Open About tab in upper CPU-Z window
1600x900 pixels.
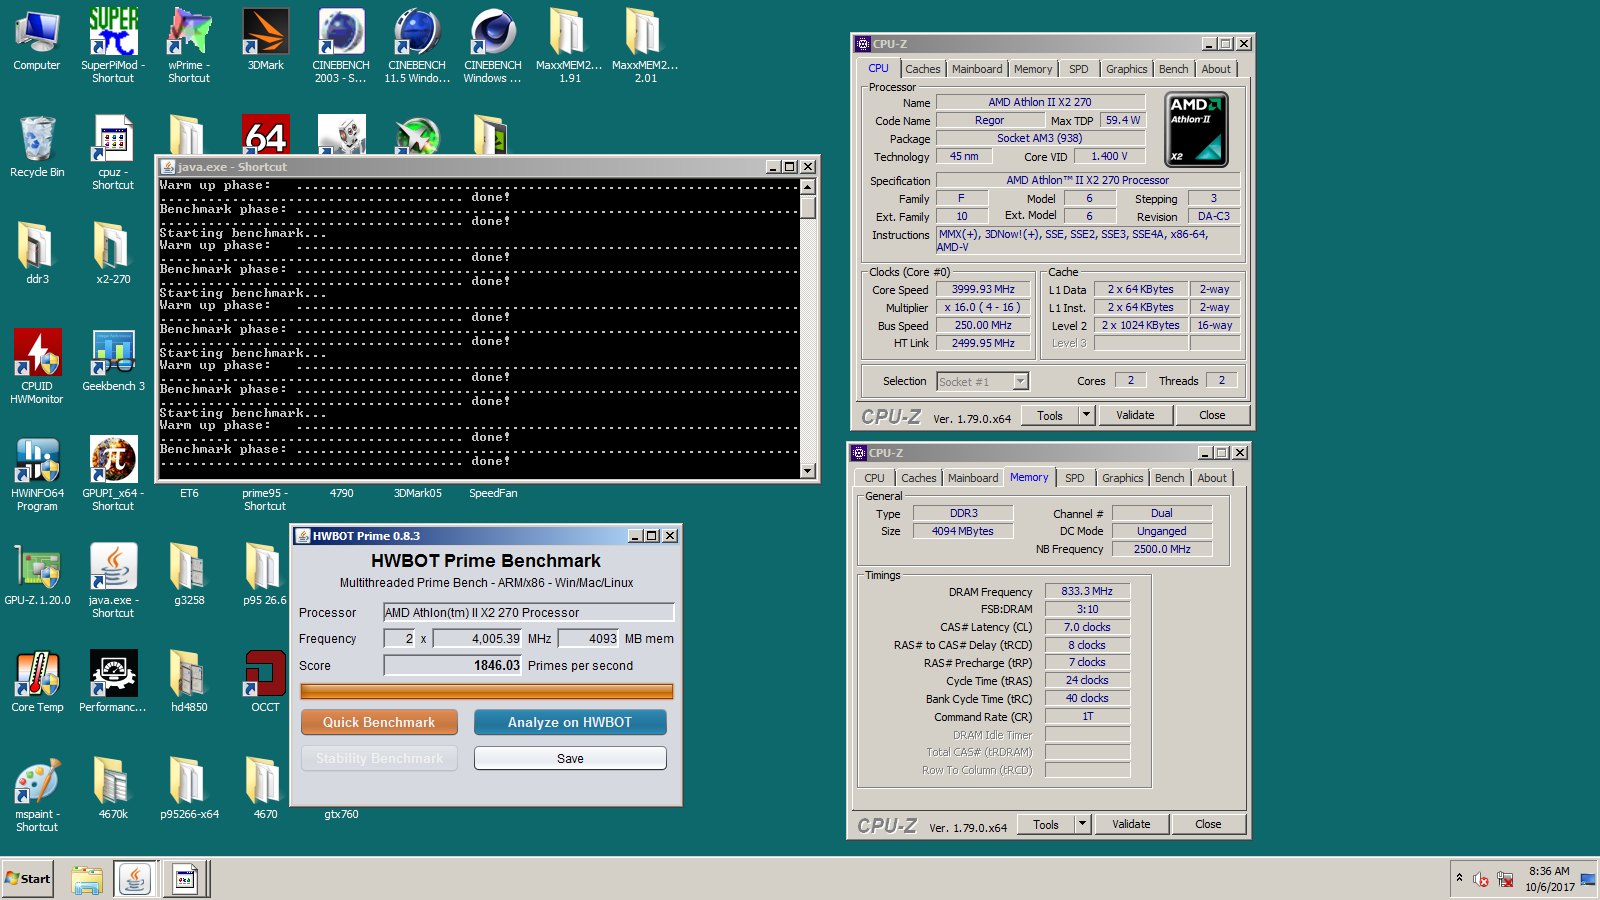click(1216, 69)
